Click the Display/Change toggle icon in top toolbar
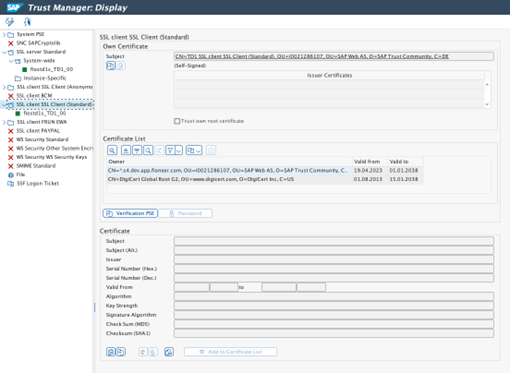The image size is (510, 373). point(9,22)
